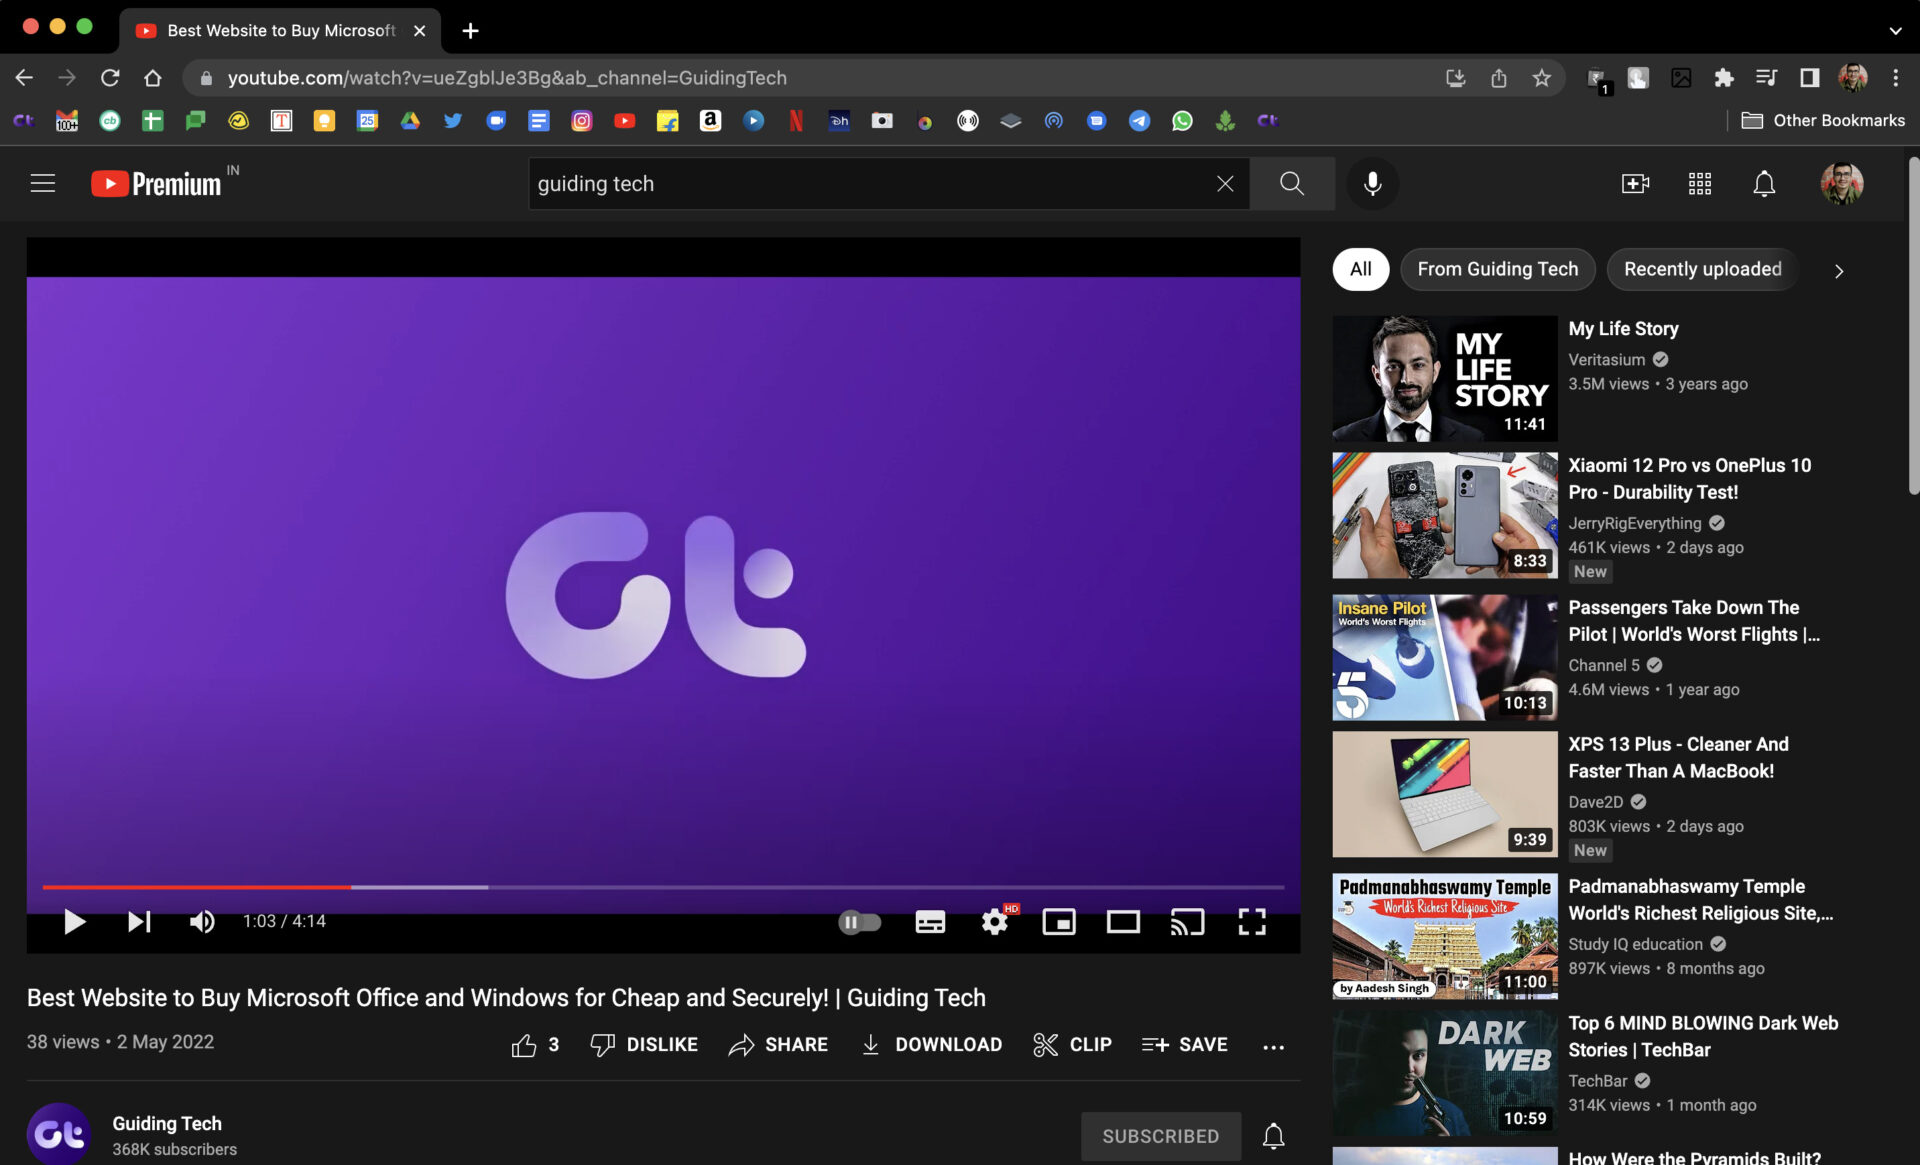Open Padmanabhaswamy Temple video title
1920x1165 pixels.
1700,900
